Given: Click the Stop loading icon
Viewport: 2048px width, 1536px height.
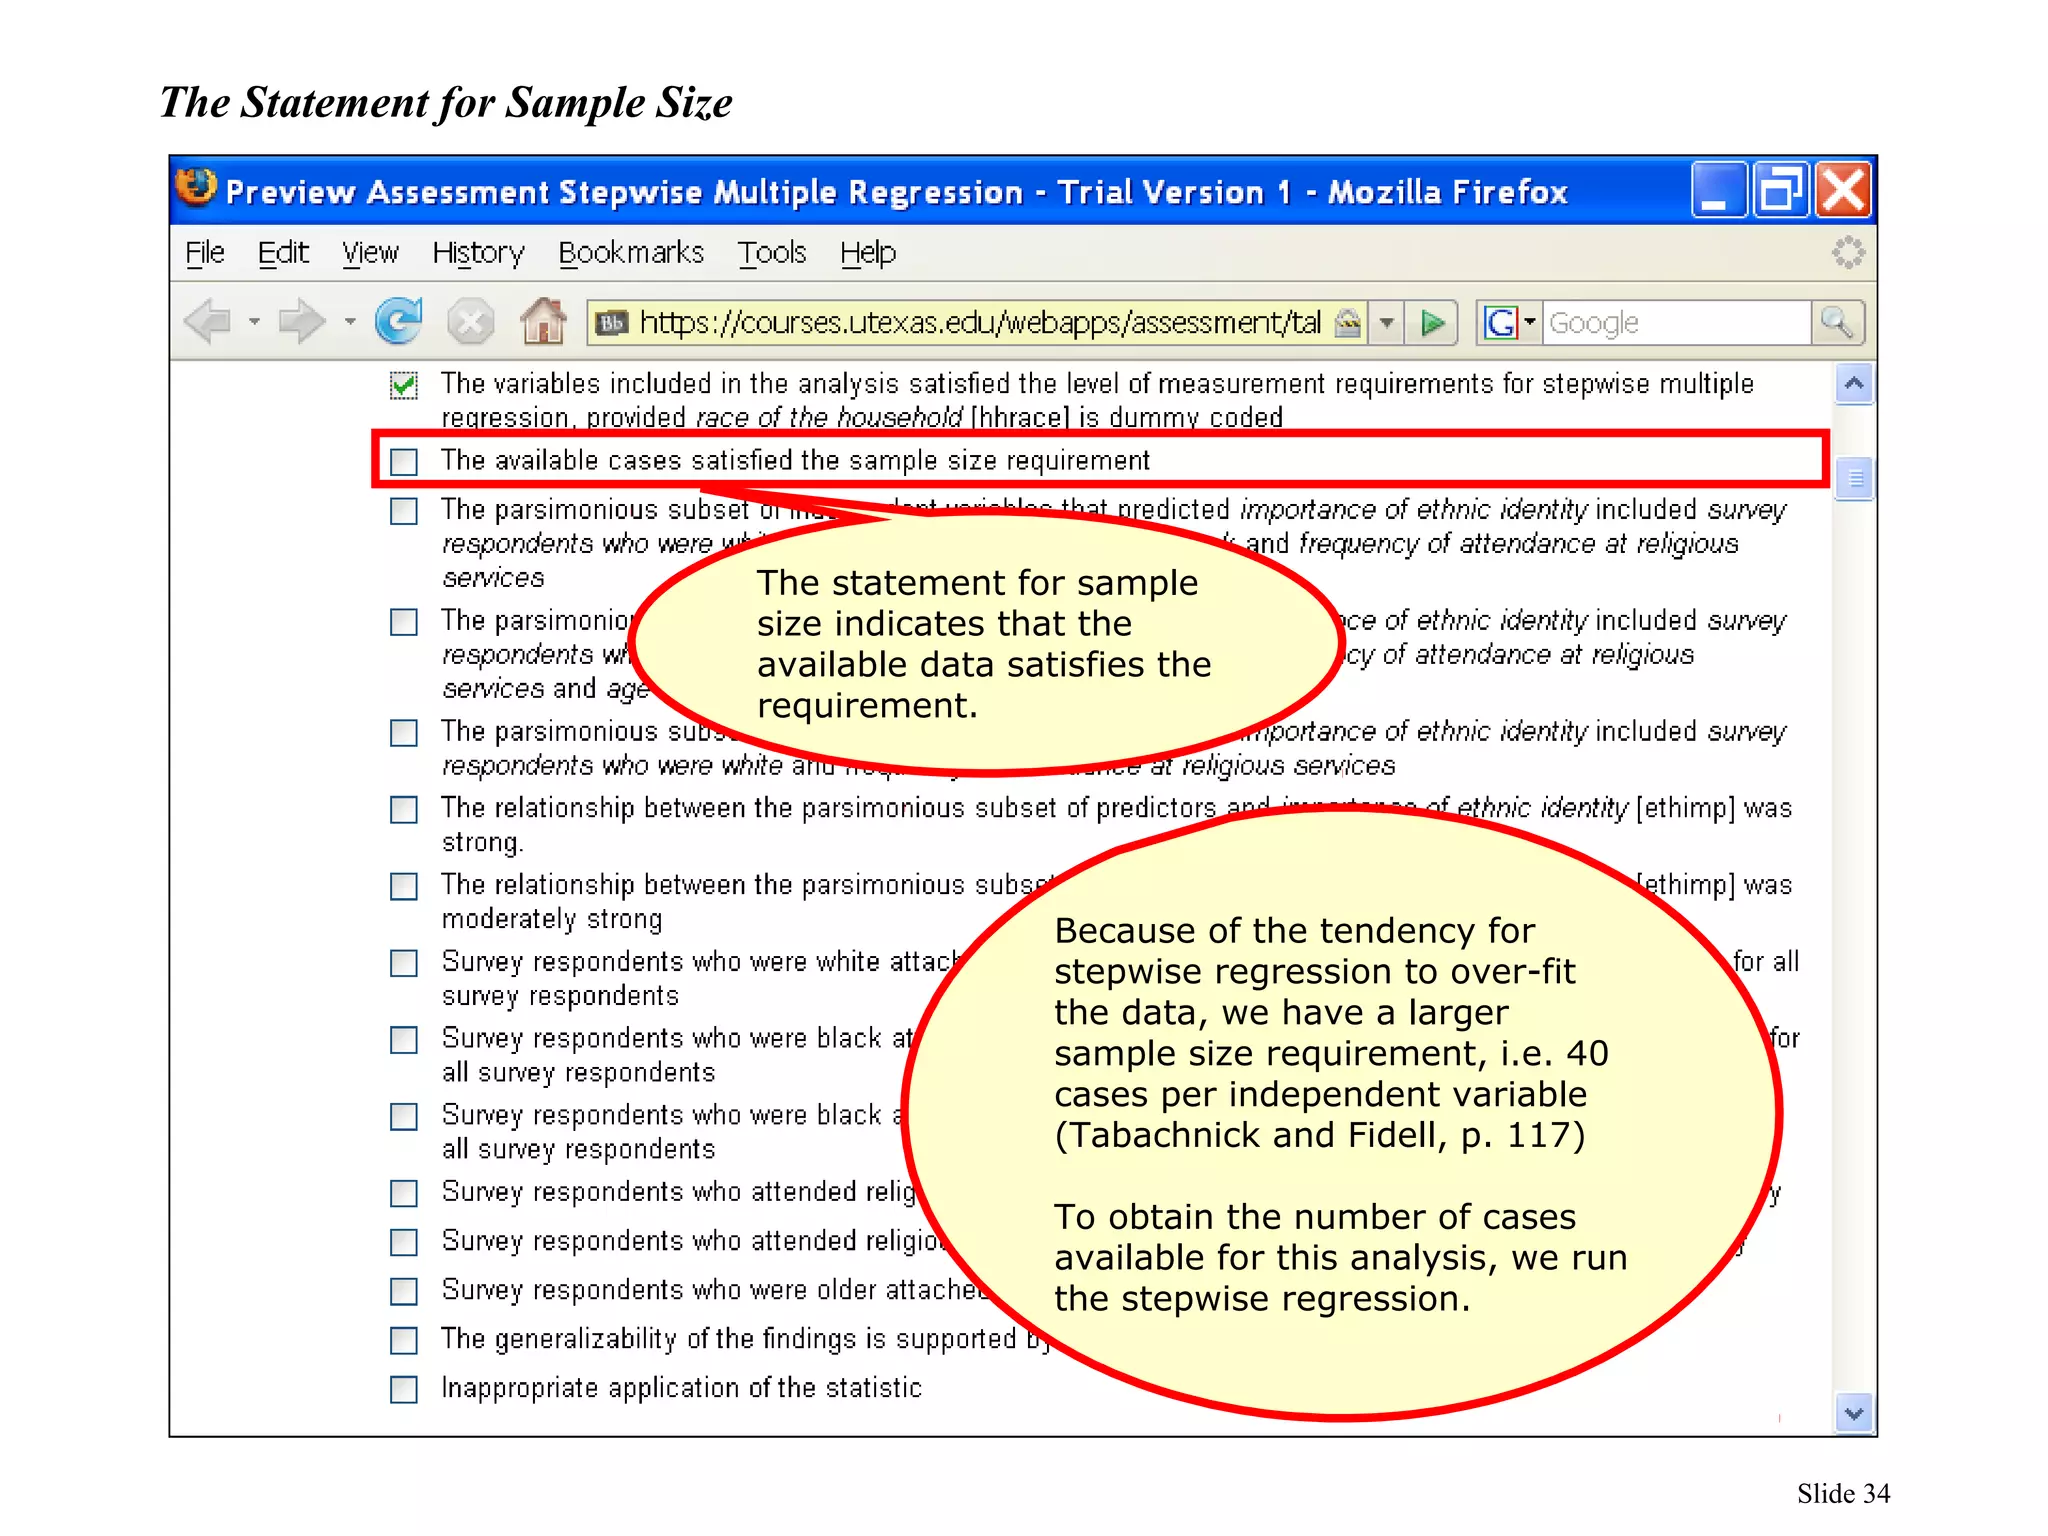Looking at the screenshot, I should point(470,322).
